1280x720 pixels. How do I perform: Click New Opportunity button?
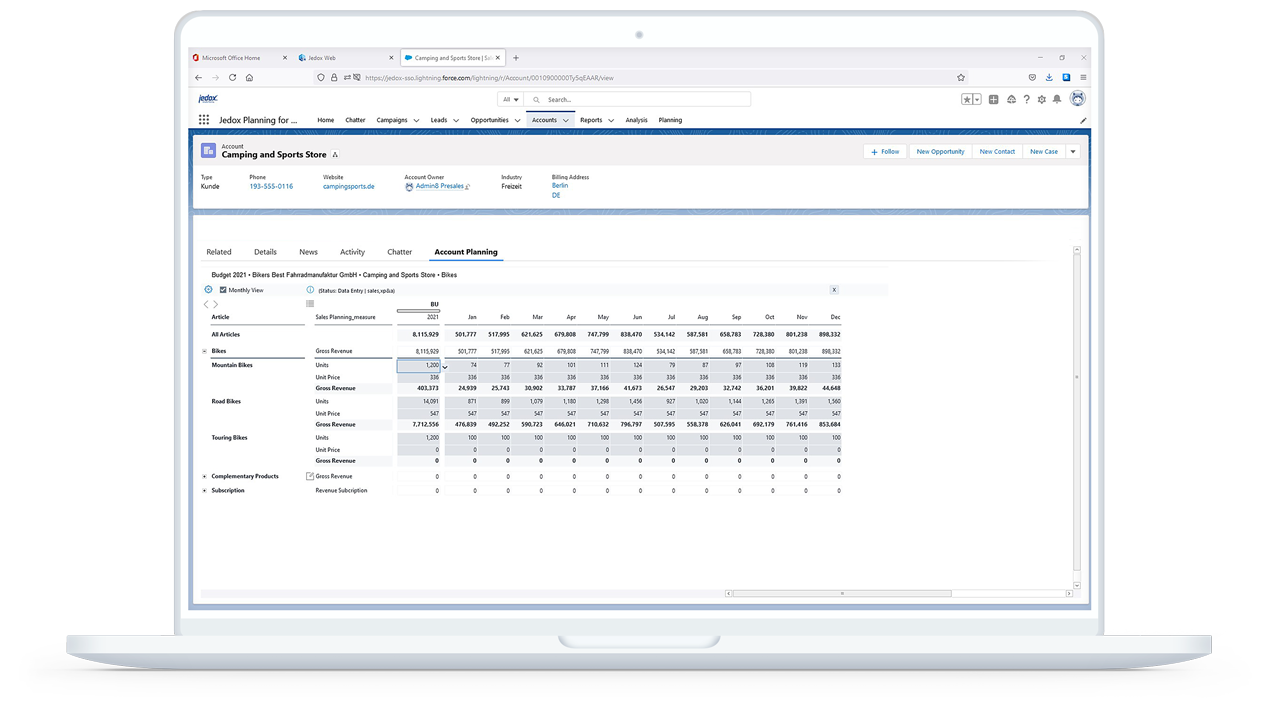tap(940, 152)
